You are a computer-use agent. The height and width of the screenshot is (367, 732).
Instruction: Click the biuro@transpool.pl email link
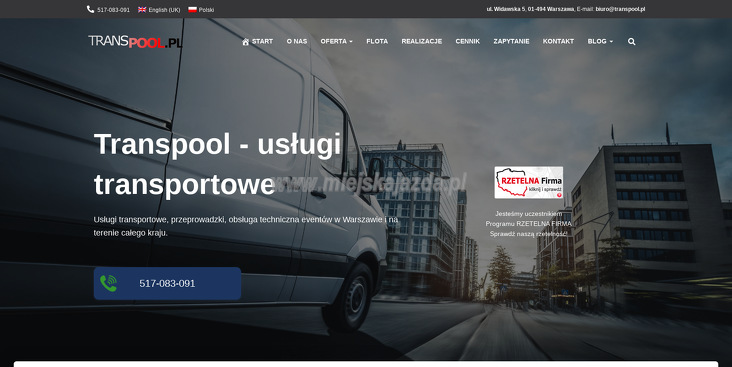[x=620, y=9]
